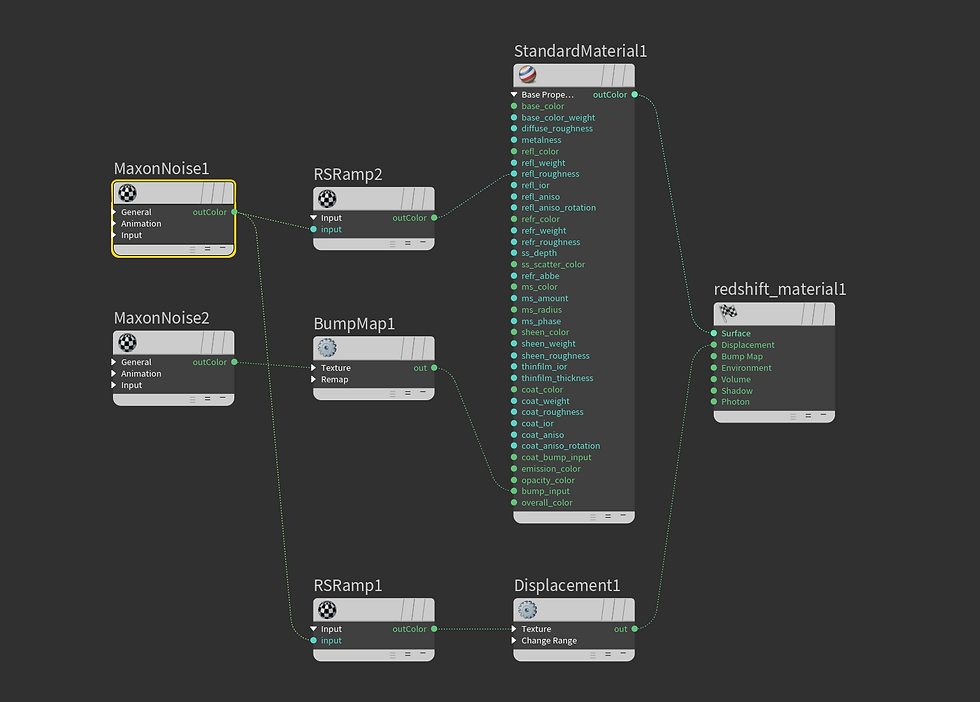Viewport: 980px width, 702px height.
Task: Click the StandardMaterial1 striped sphere icon
Action: (528, 75)
